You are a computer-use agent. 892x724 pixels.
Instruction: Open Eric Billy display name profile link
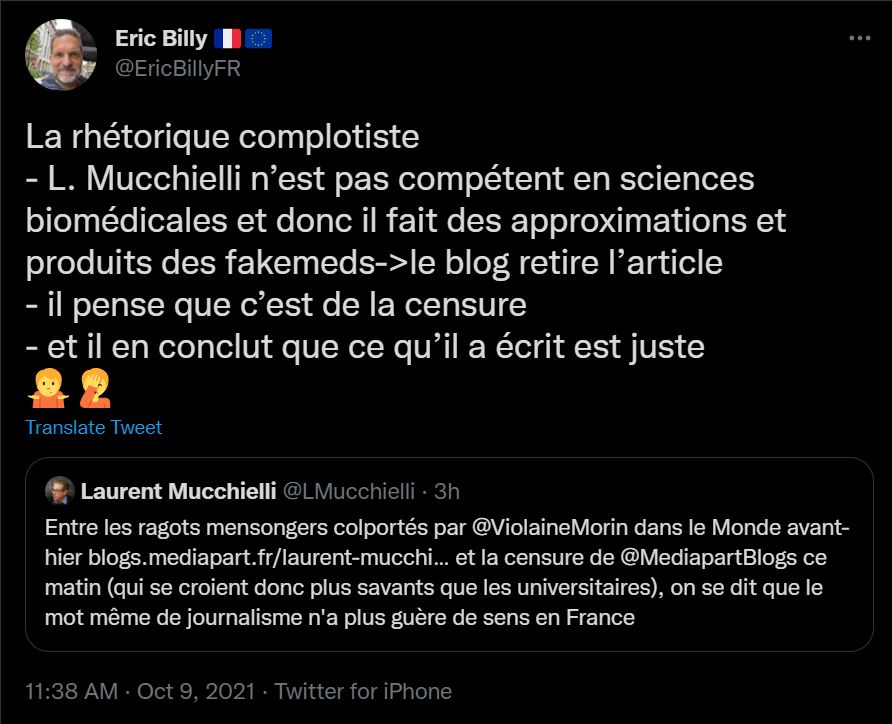(161, 39)
